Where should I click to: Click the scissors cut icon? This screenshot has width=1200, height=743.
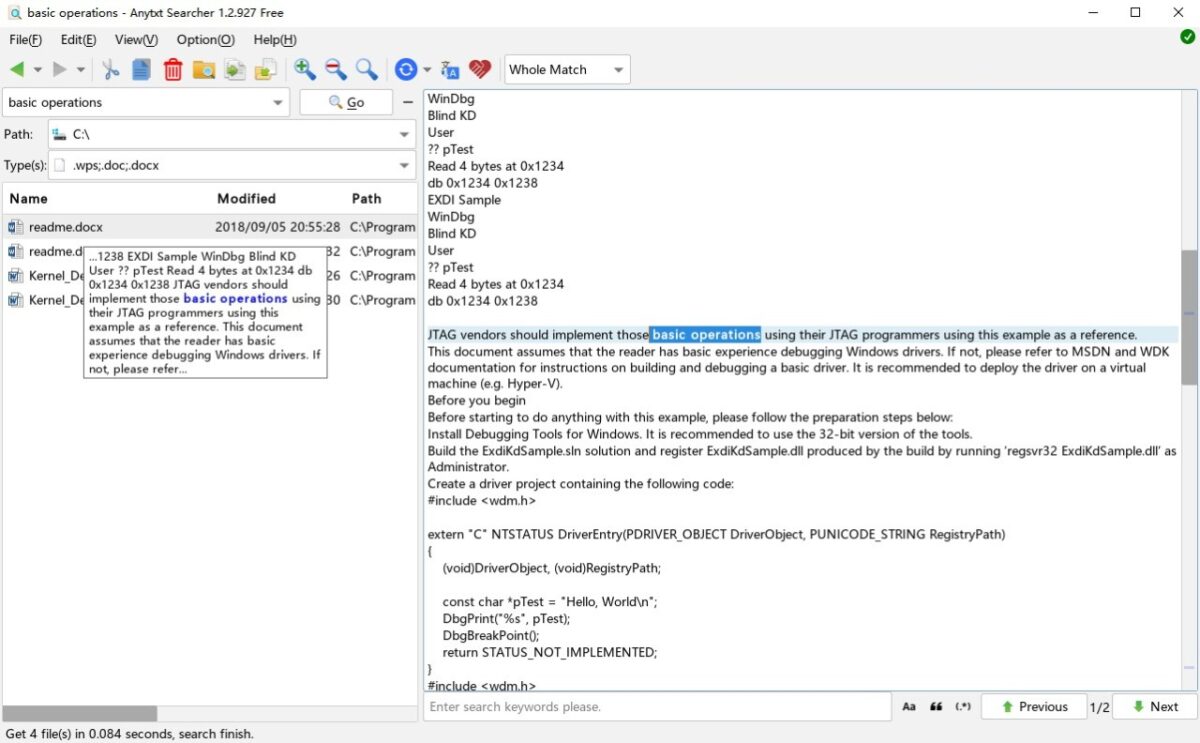(x=110, y=70)
